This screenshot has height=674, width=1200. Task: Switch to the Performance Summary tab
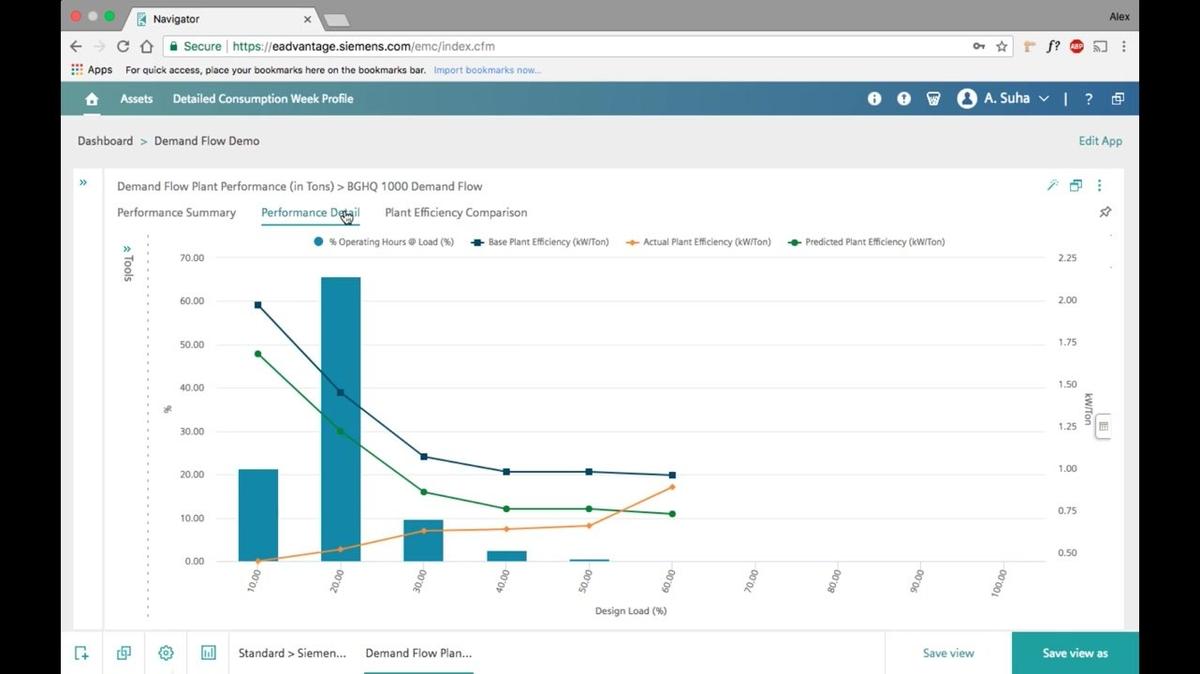pos(176,212)
